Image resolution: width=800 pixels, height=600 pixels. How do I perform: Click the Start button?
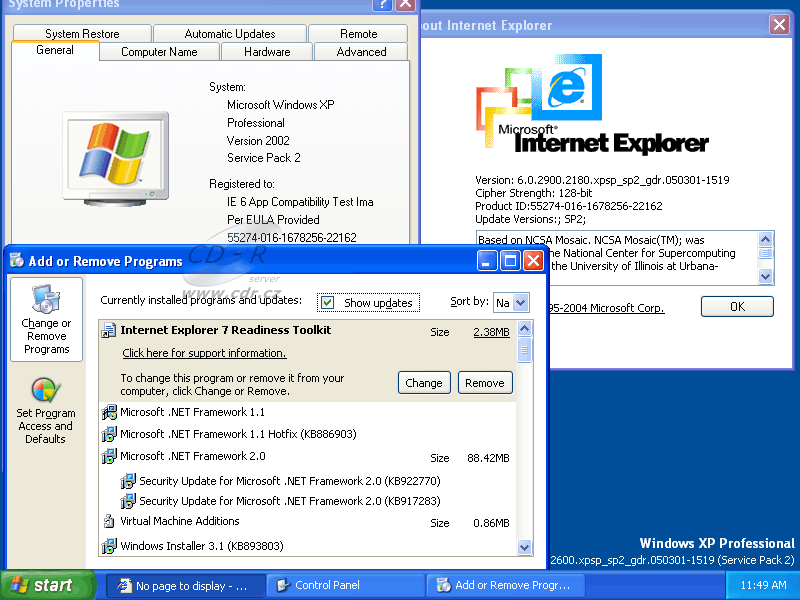coord(47,585)
